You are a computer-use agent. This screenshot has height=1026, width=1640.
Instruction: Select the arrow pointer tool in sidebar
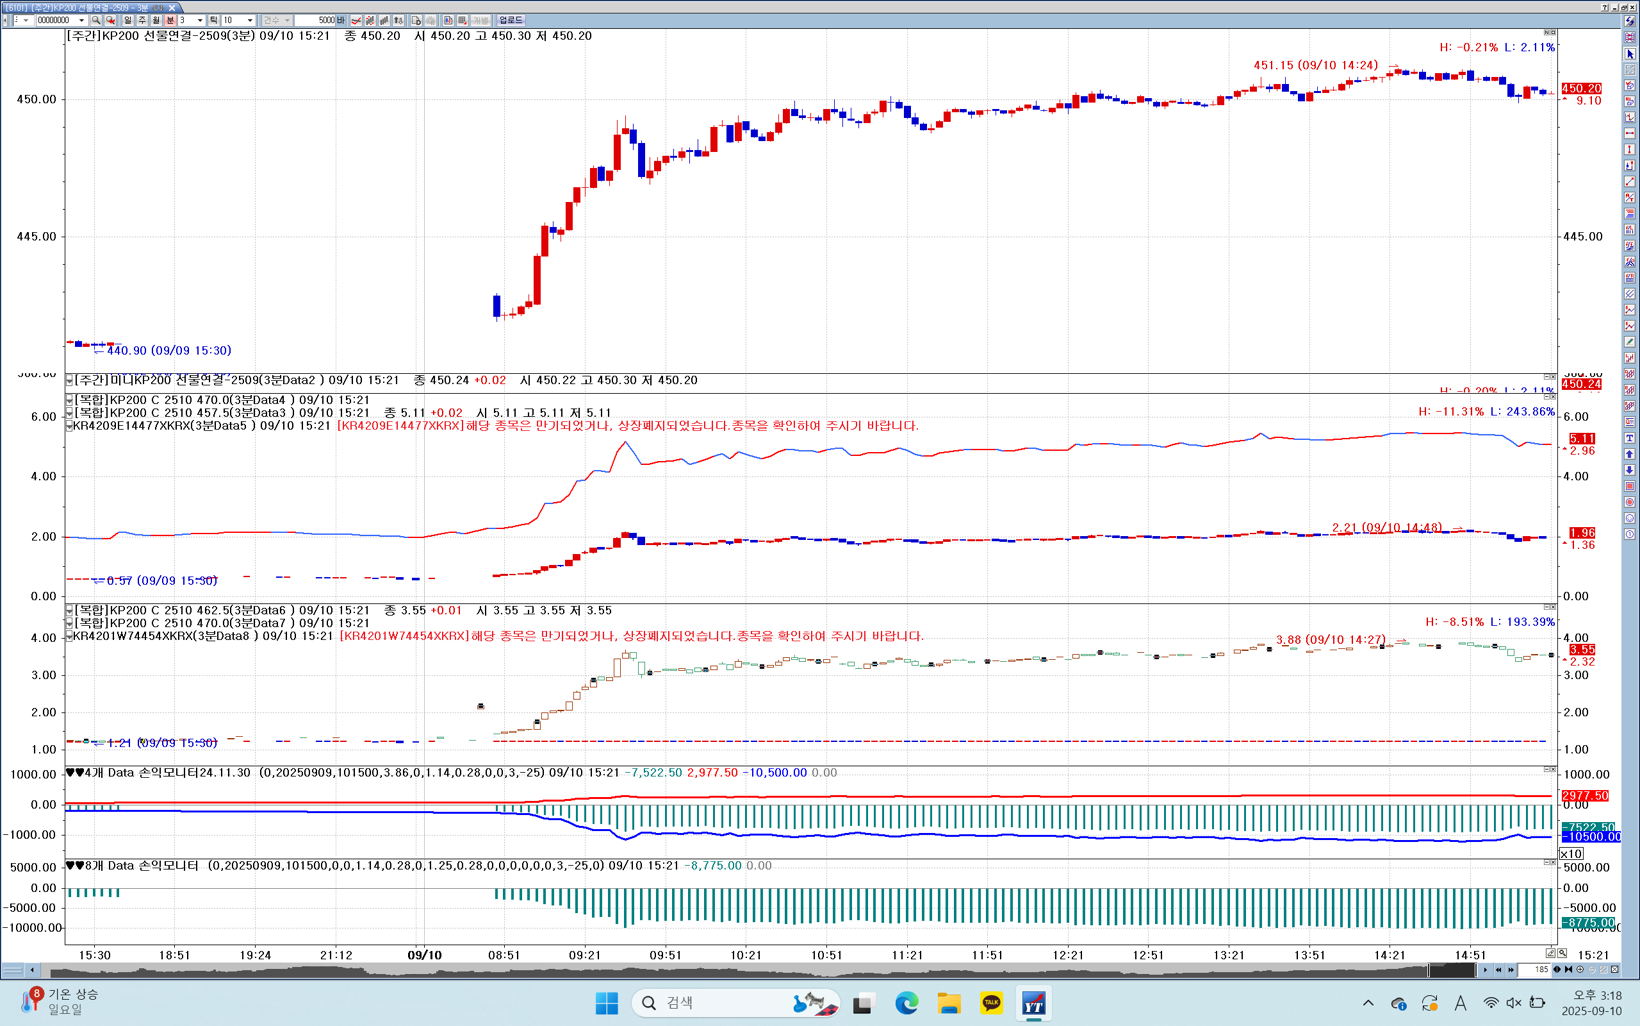pos(1630,54)
